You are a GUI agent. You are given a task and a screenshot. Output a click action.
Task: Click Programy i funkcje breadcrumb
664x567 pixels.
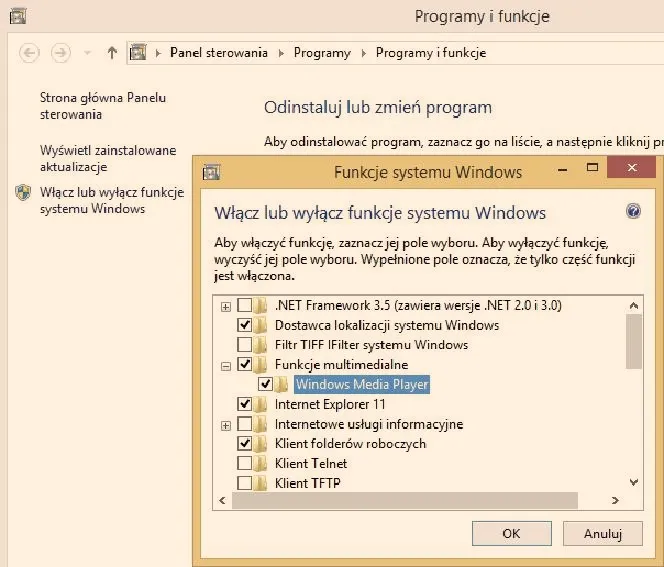click(x=431, y=53)
